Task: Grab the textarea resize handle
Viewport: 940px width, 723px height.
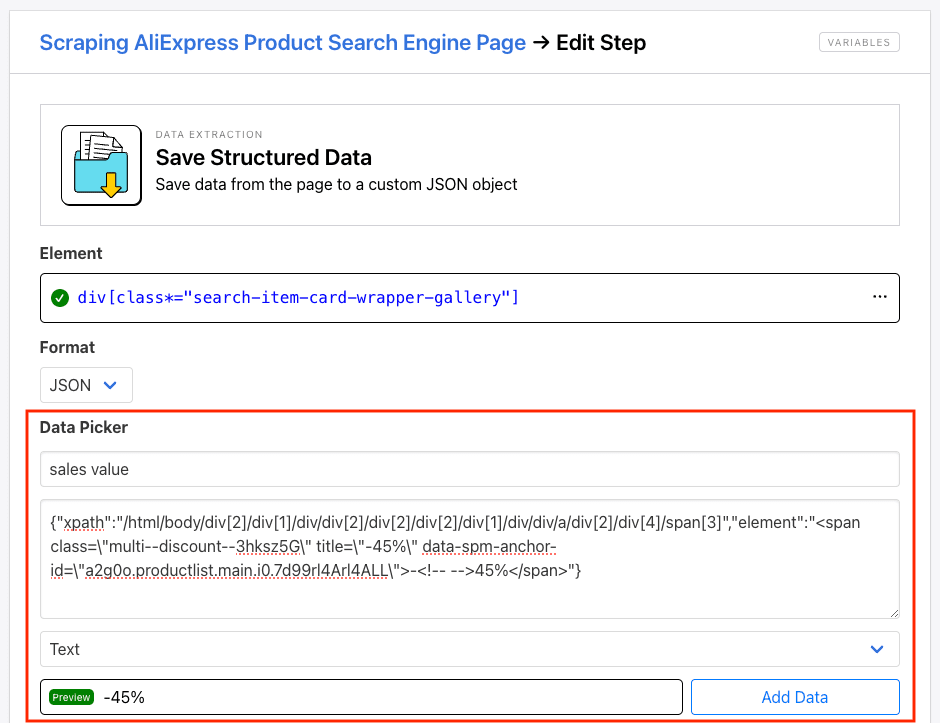Action: (x=894, y=613)
